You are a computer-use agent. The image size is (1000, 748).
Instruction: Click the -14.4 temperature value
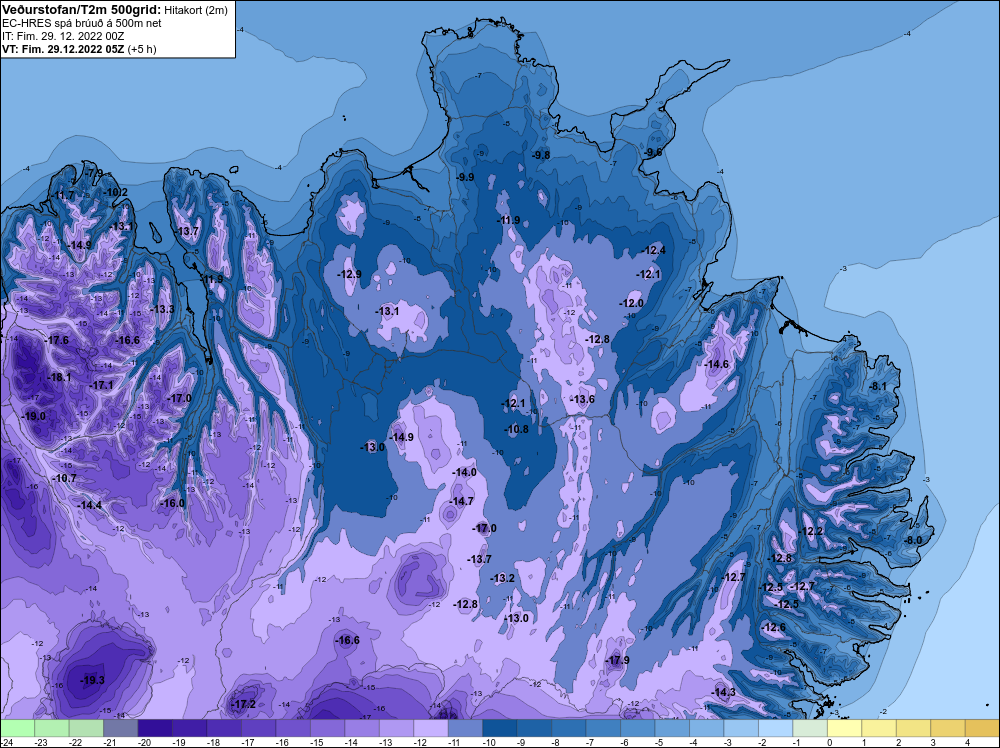tap(90, 505)
